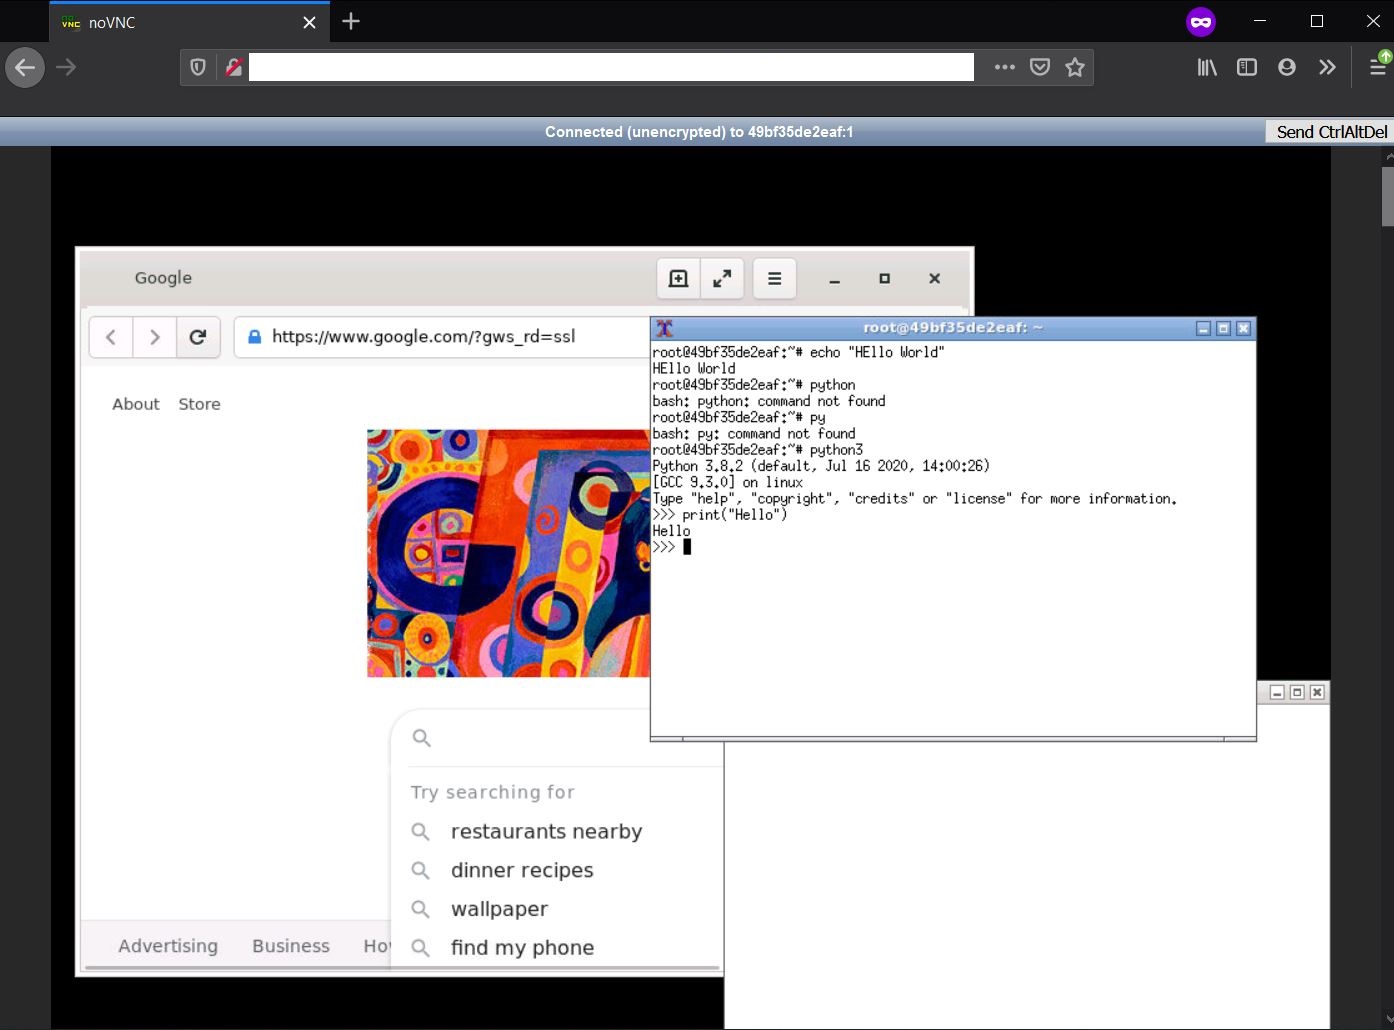Select 'find my phone' suggestion

pyautogui.click(x=522, y=948)
